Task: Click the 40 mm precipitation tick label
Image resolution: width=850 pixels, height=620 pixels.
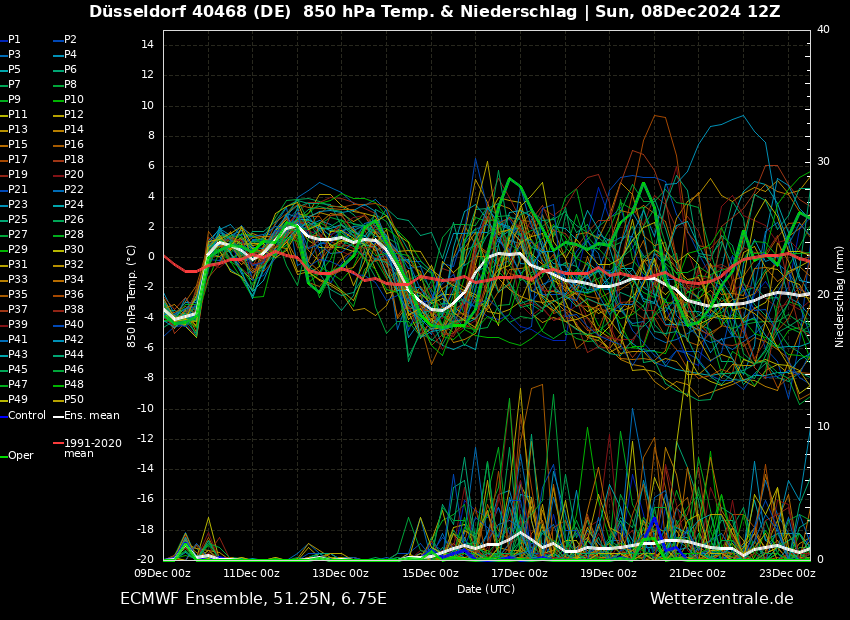Action: point(823,30)
